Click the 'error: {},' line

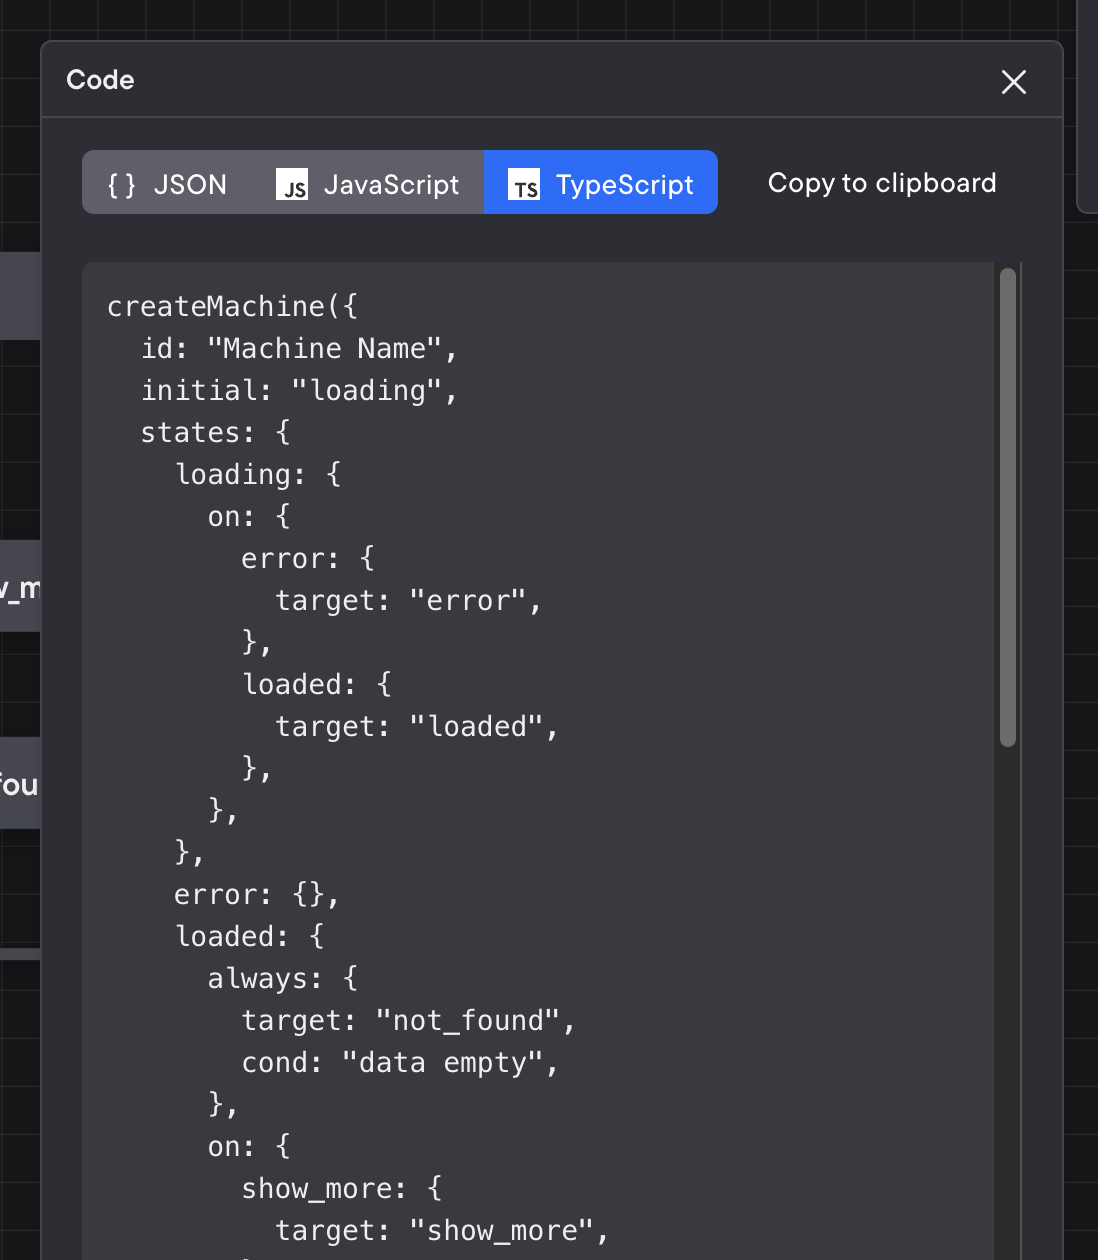pyautogui.click(x=257, y=894)
